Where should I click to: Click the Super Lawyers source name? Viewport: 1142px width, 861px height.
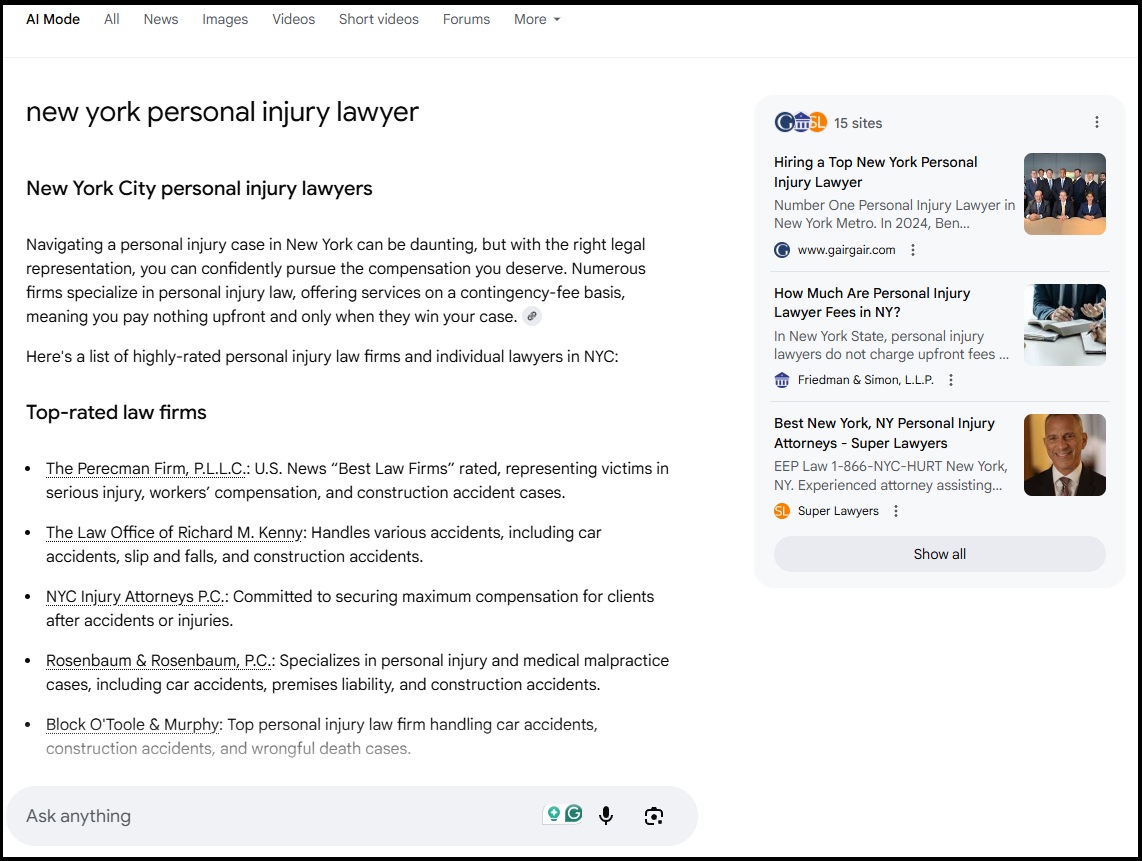click(838, 511)
